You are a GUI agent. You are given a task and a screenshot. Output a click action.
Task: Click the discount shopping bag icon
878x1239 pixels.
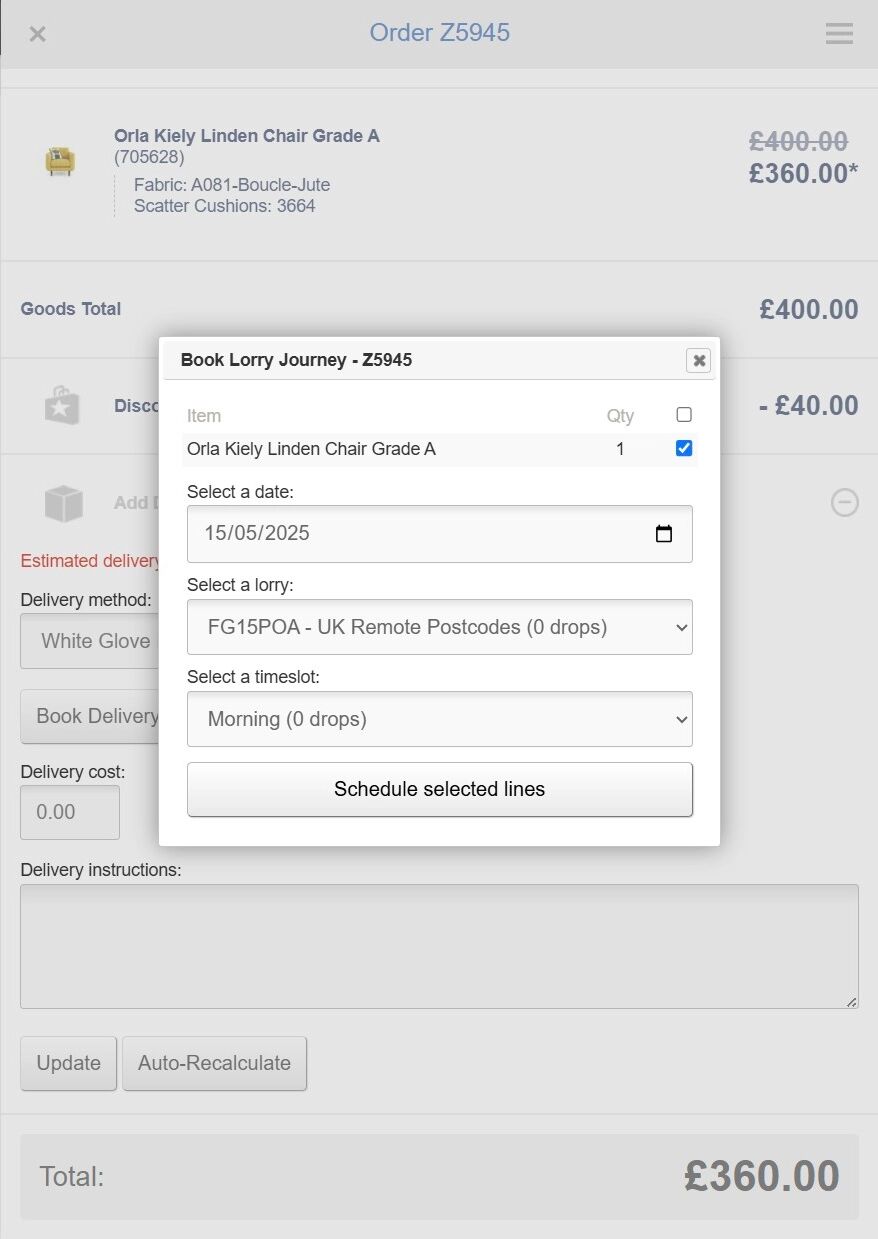[62, 406]
